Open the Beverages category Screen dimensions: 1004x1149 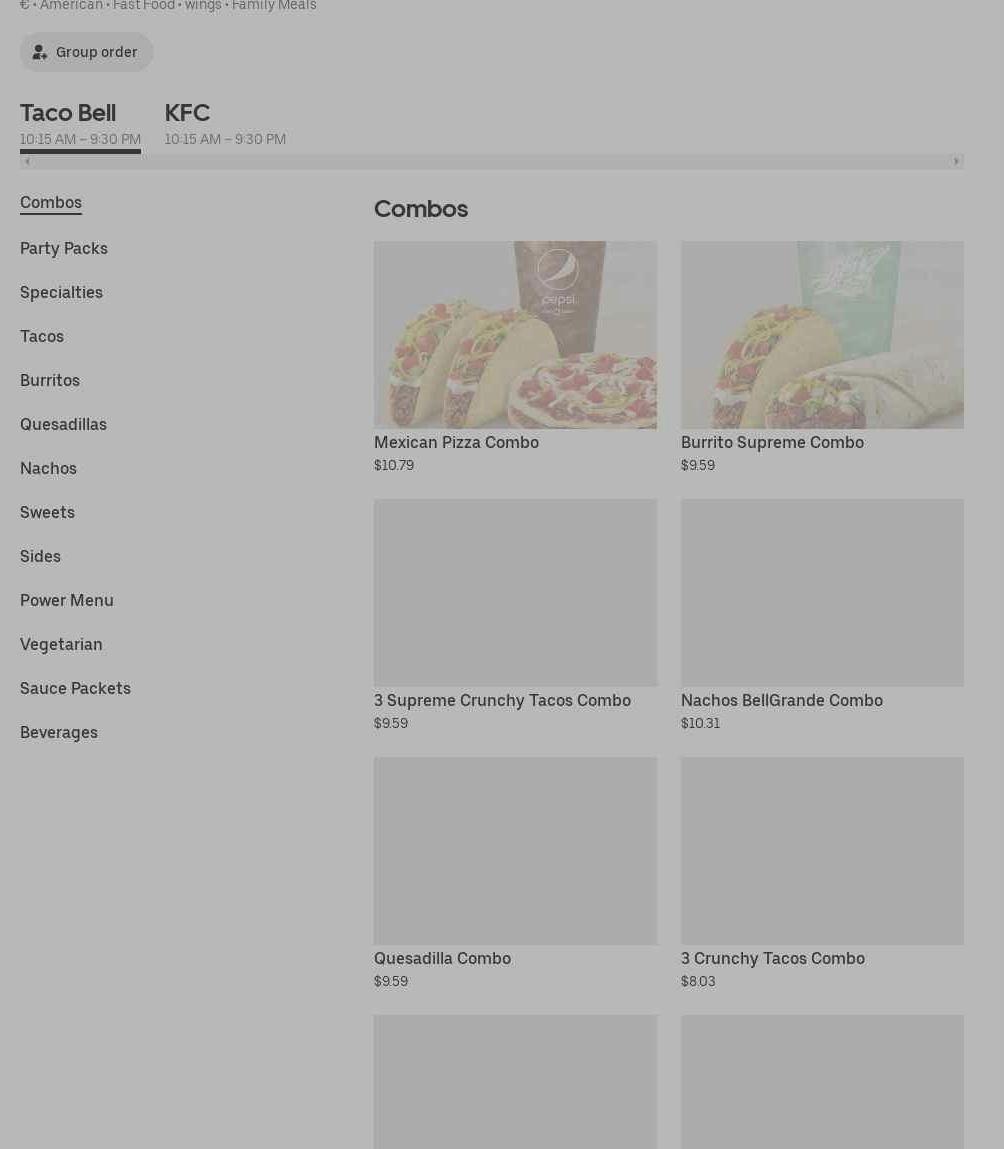59,732
